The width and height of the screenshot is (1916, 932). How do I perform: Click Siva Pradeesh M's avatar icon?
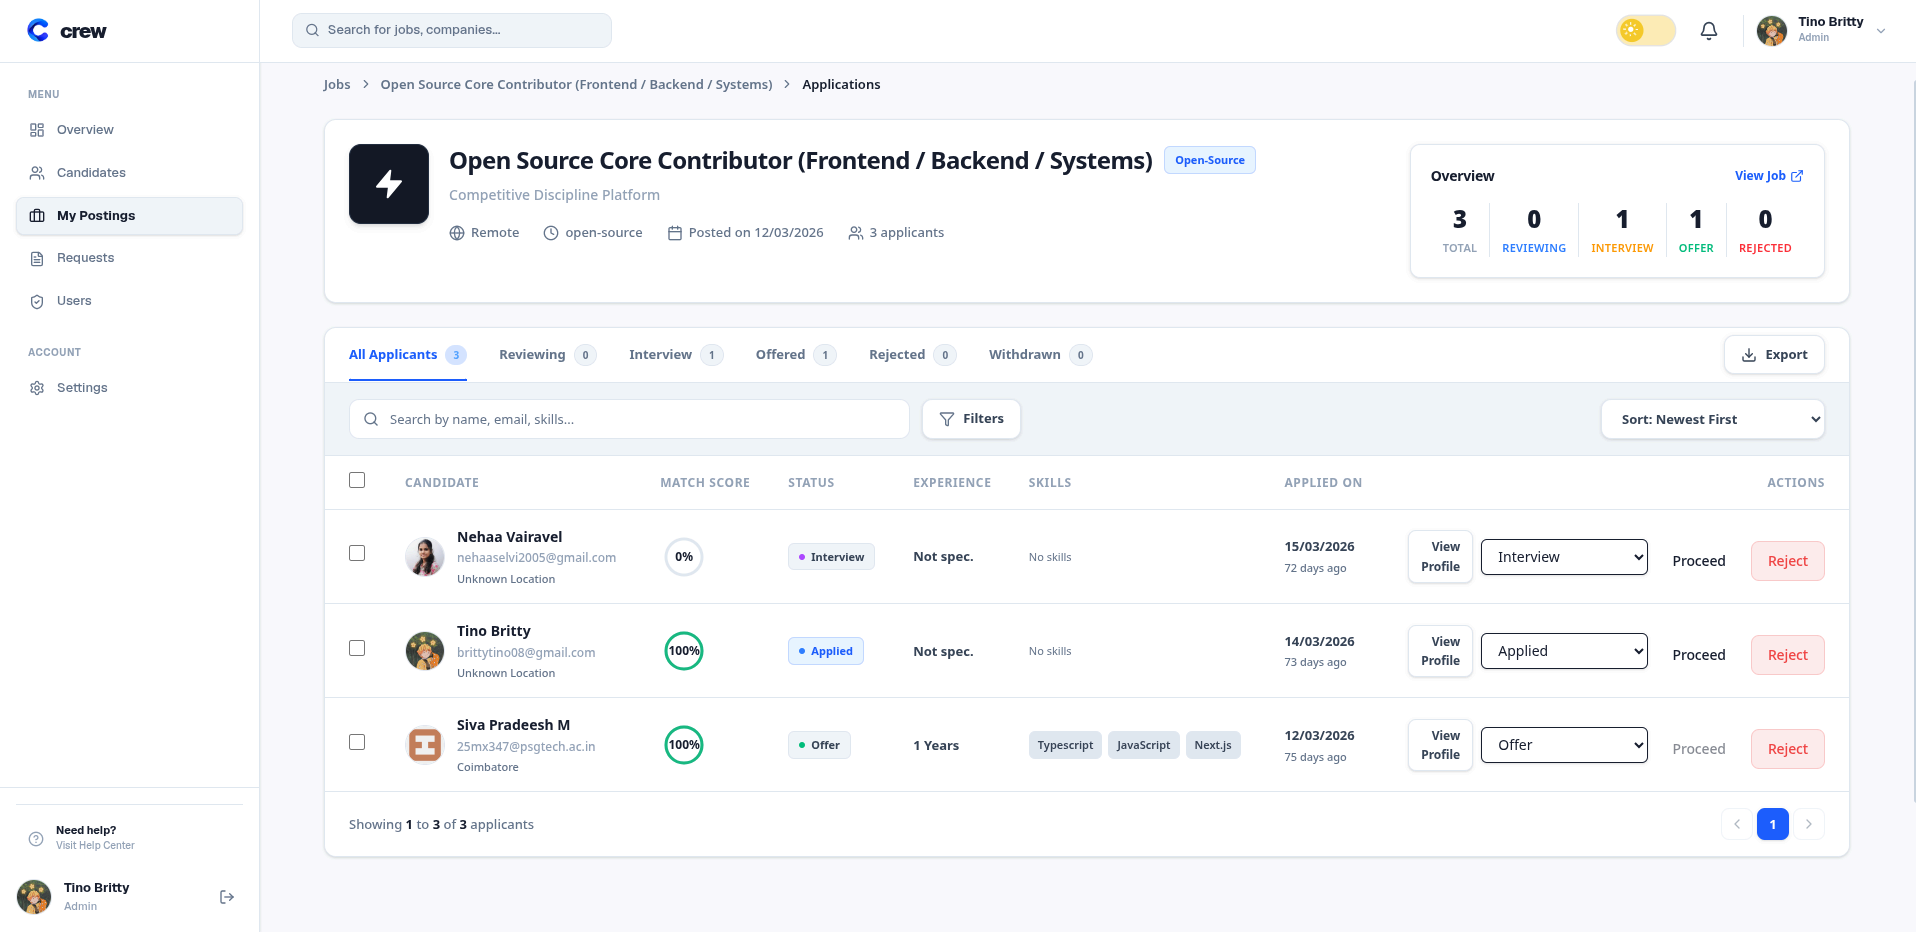tap(425, 745)
